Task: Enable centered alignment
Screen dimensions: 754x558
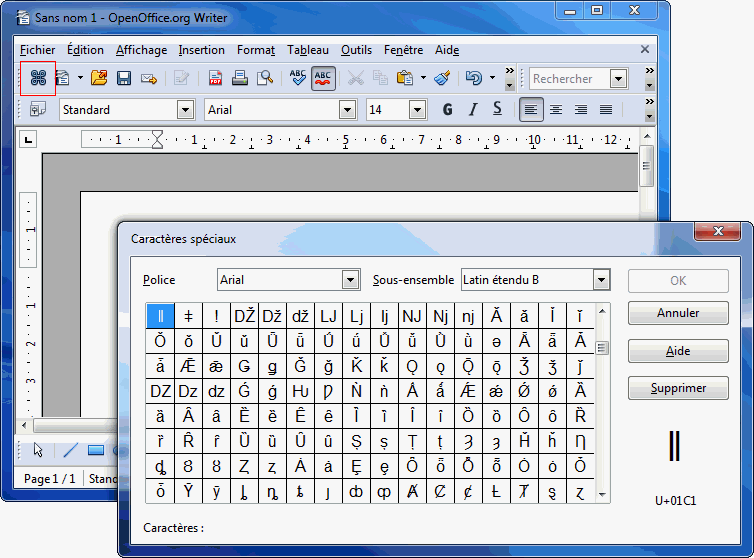Action: [556, 110]
